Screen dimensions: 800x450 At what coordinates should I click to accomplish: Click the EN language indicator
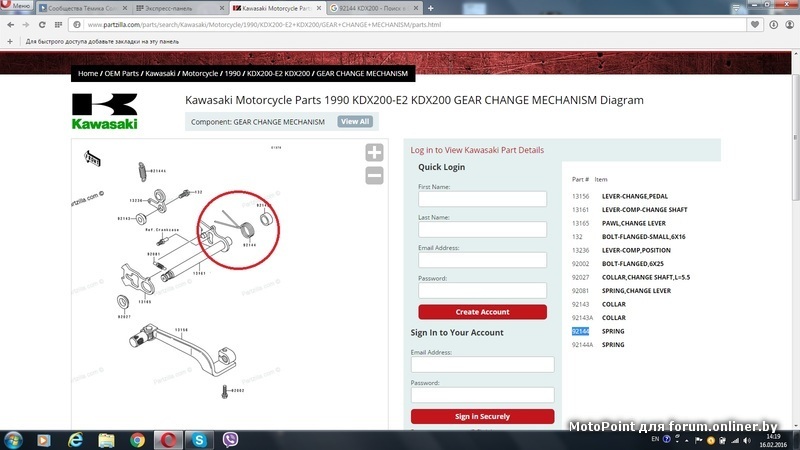click(x=655, y=439)
